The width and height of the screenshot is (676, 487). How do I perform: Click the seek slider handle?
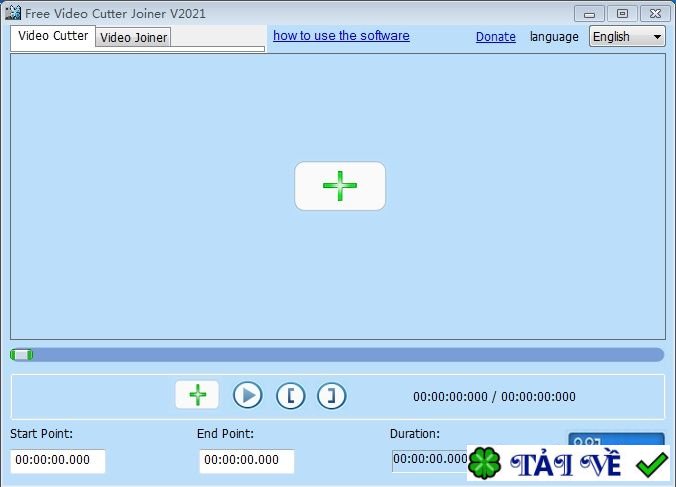pos(22,355)
